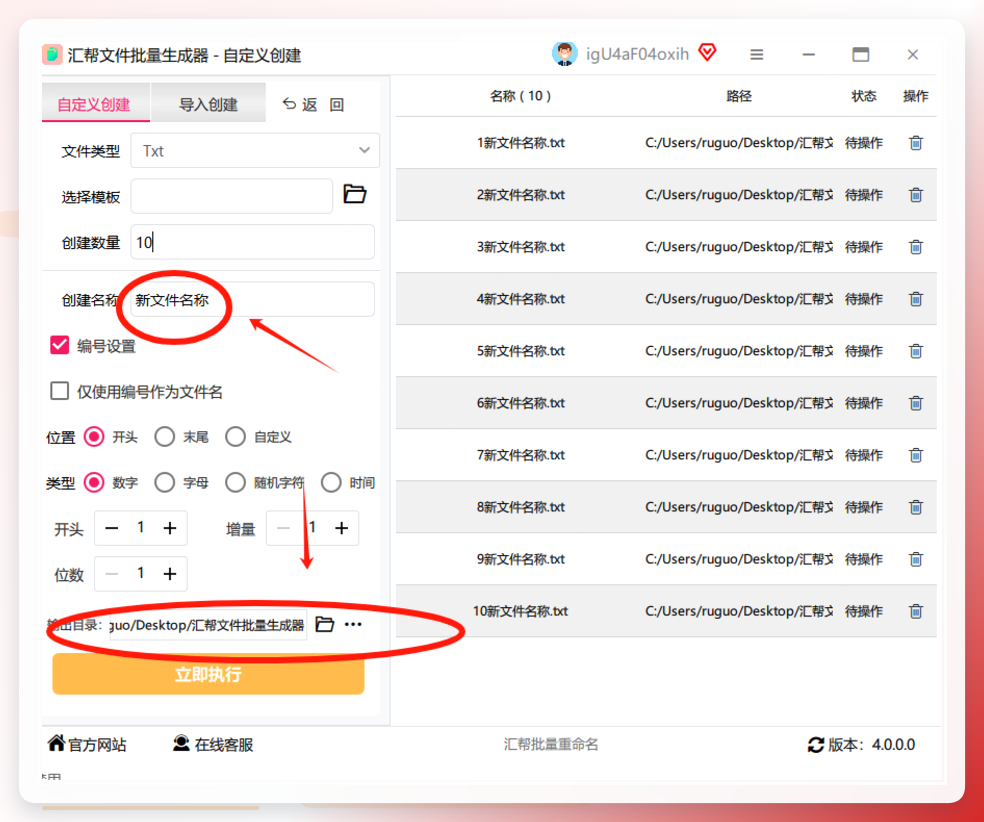984x822 pixels.
Task: Increase the 开头 start number
Action: tap(169, 528)
